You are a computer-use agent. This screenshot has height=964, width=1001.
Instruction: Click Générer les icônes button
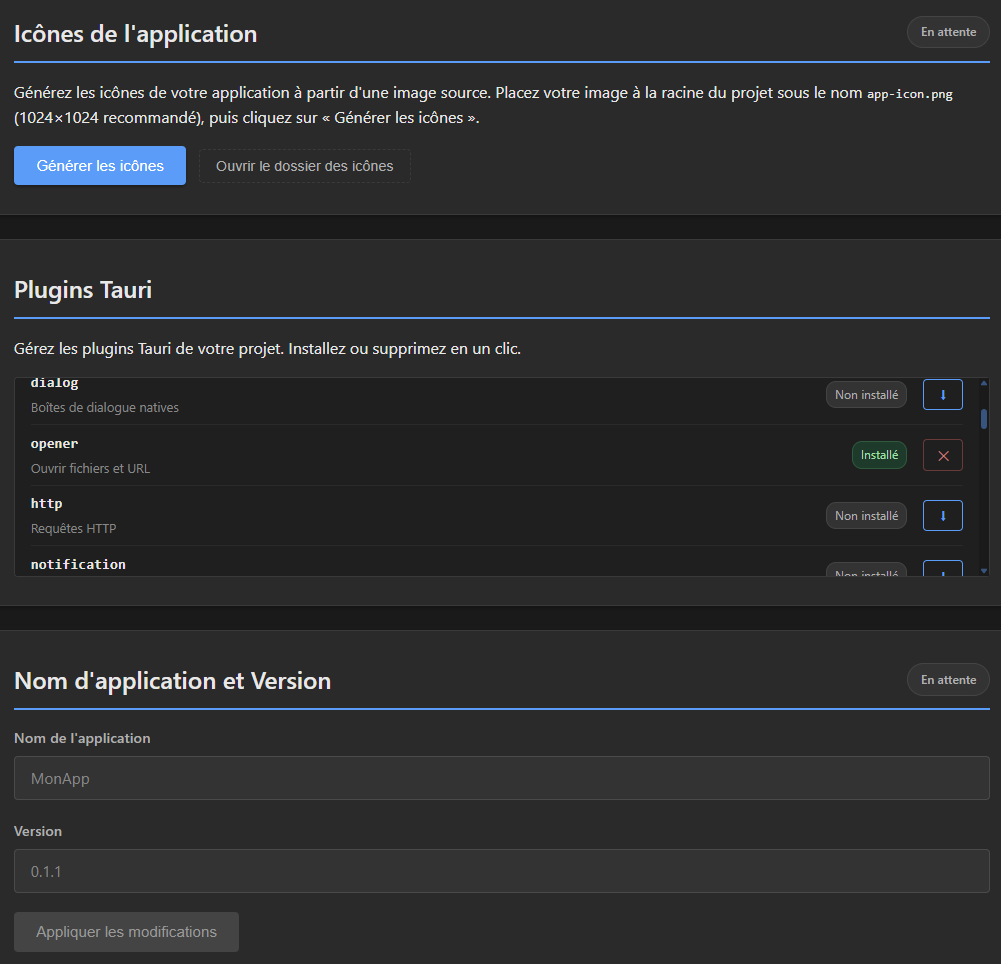click(100, 165)
